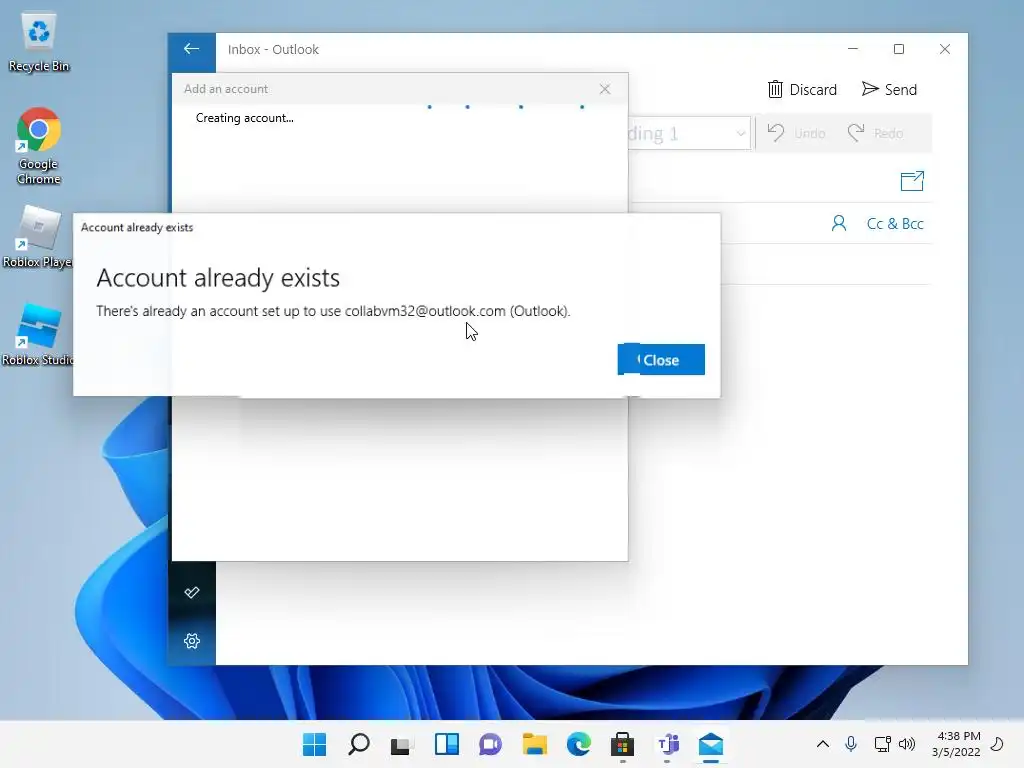The width and height of the screenshot is (1024, 768).
Task: Discard the current email draft
Action: coord(802,89)
